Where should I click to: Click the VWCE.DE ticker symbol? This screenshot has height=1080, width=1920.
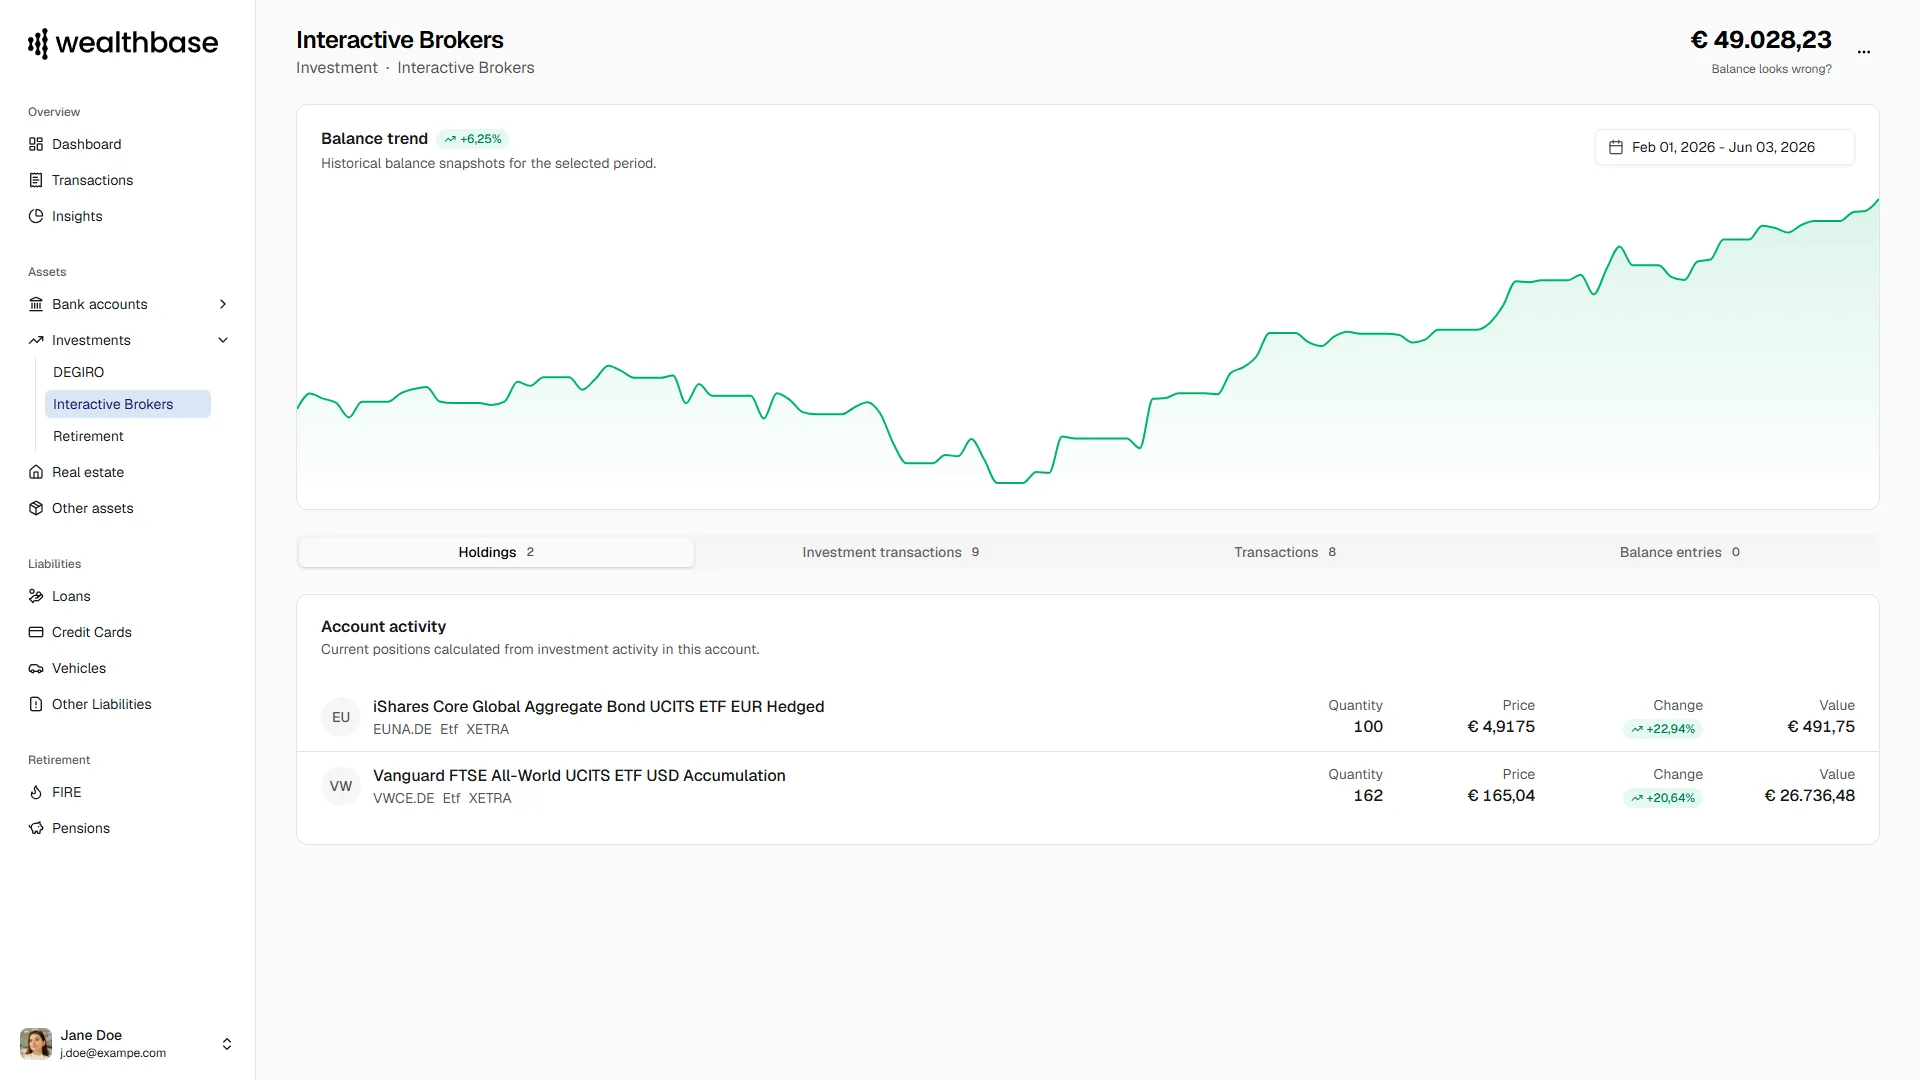coord(403,798)
